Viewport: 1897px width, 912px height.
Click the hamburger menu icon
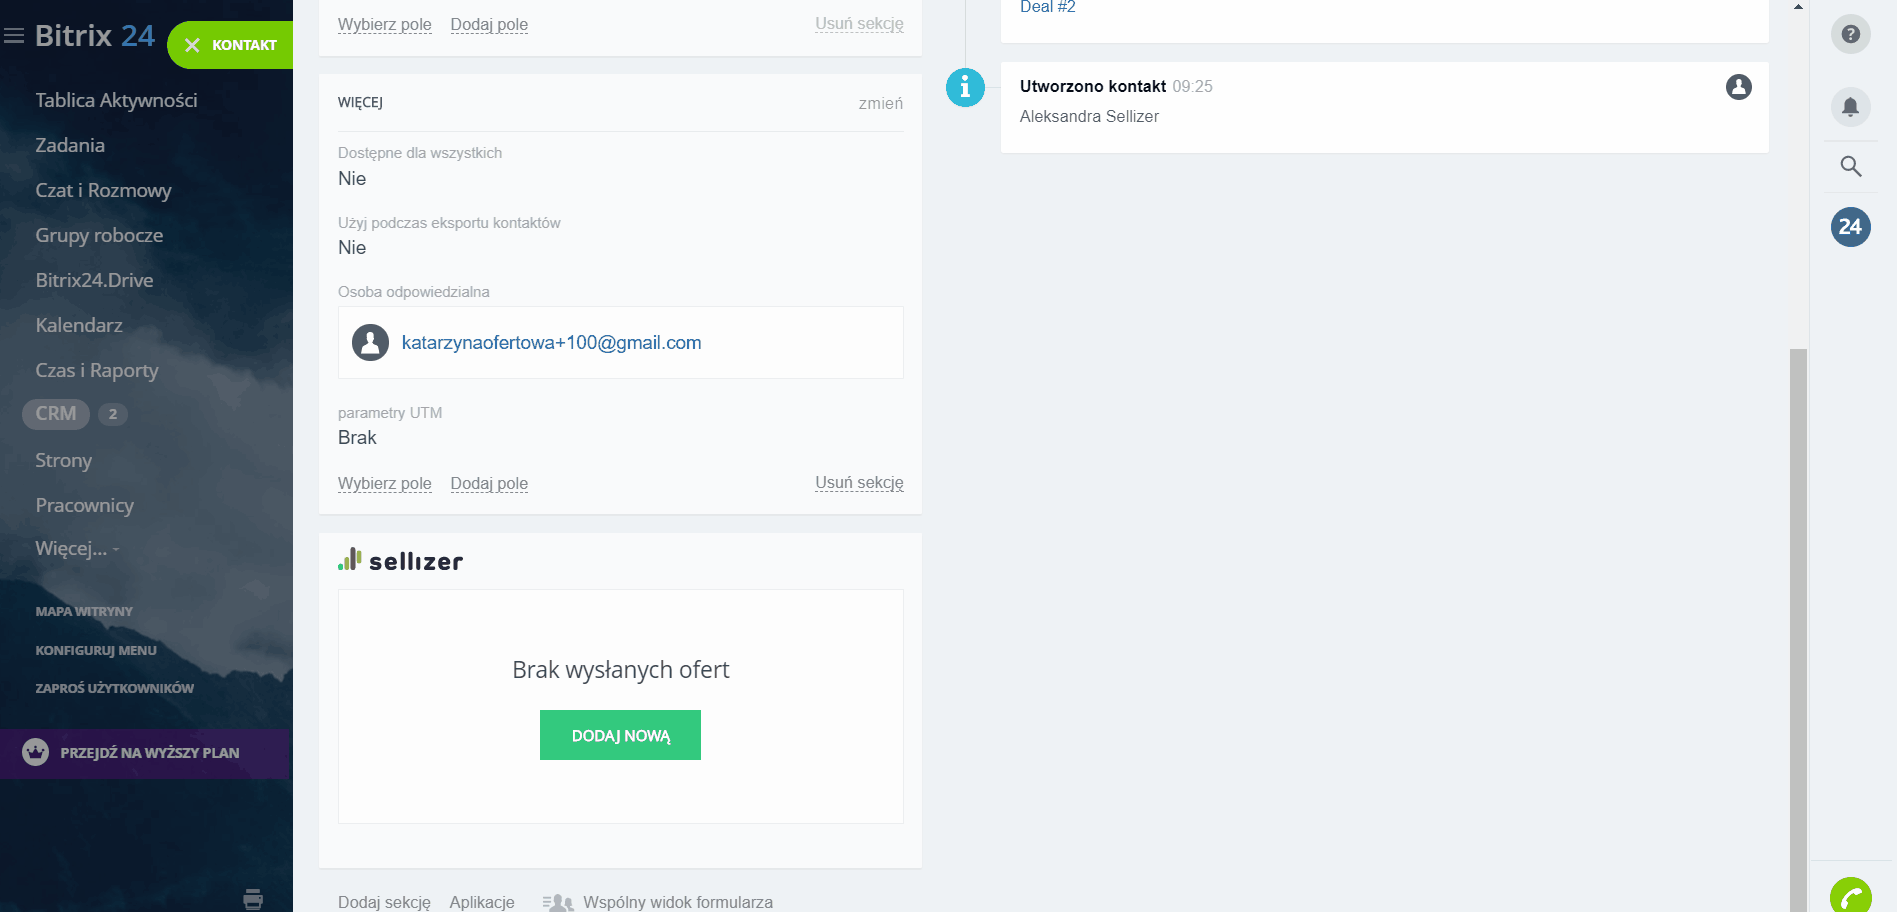pyautogui.click(x=14, y=37)
